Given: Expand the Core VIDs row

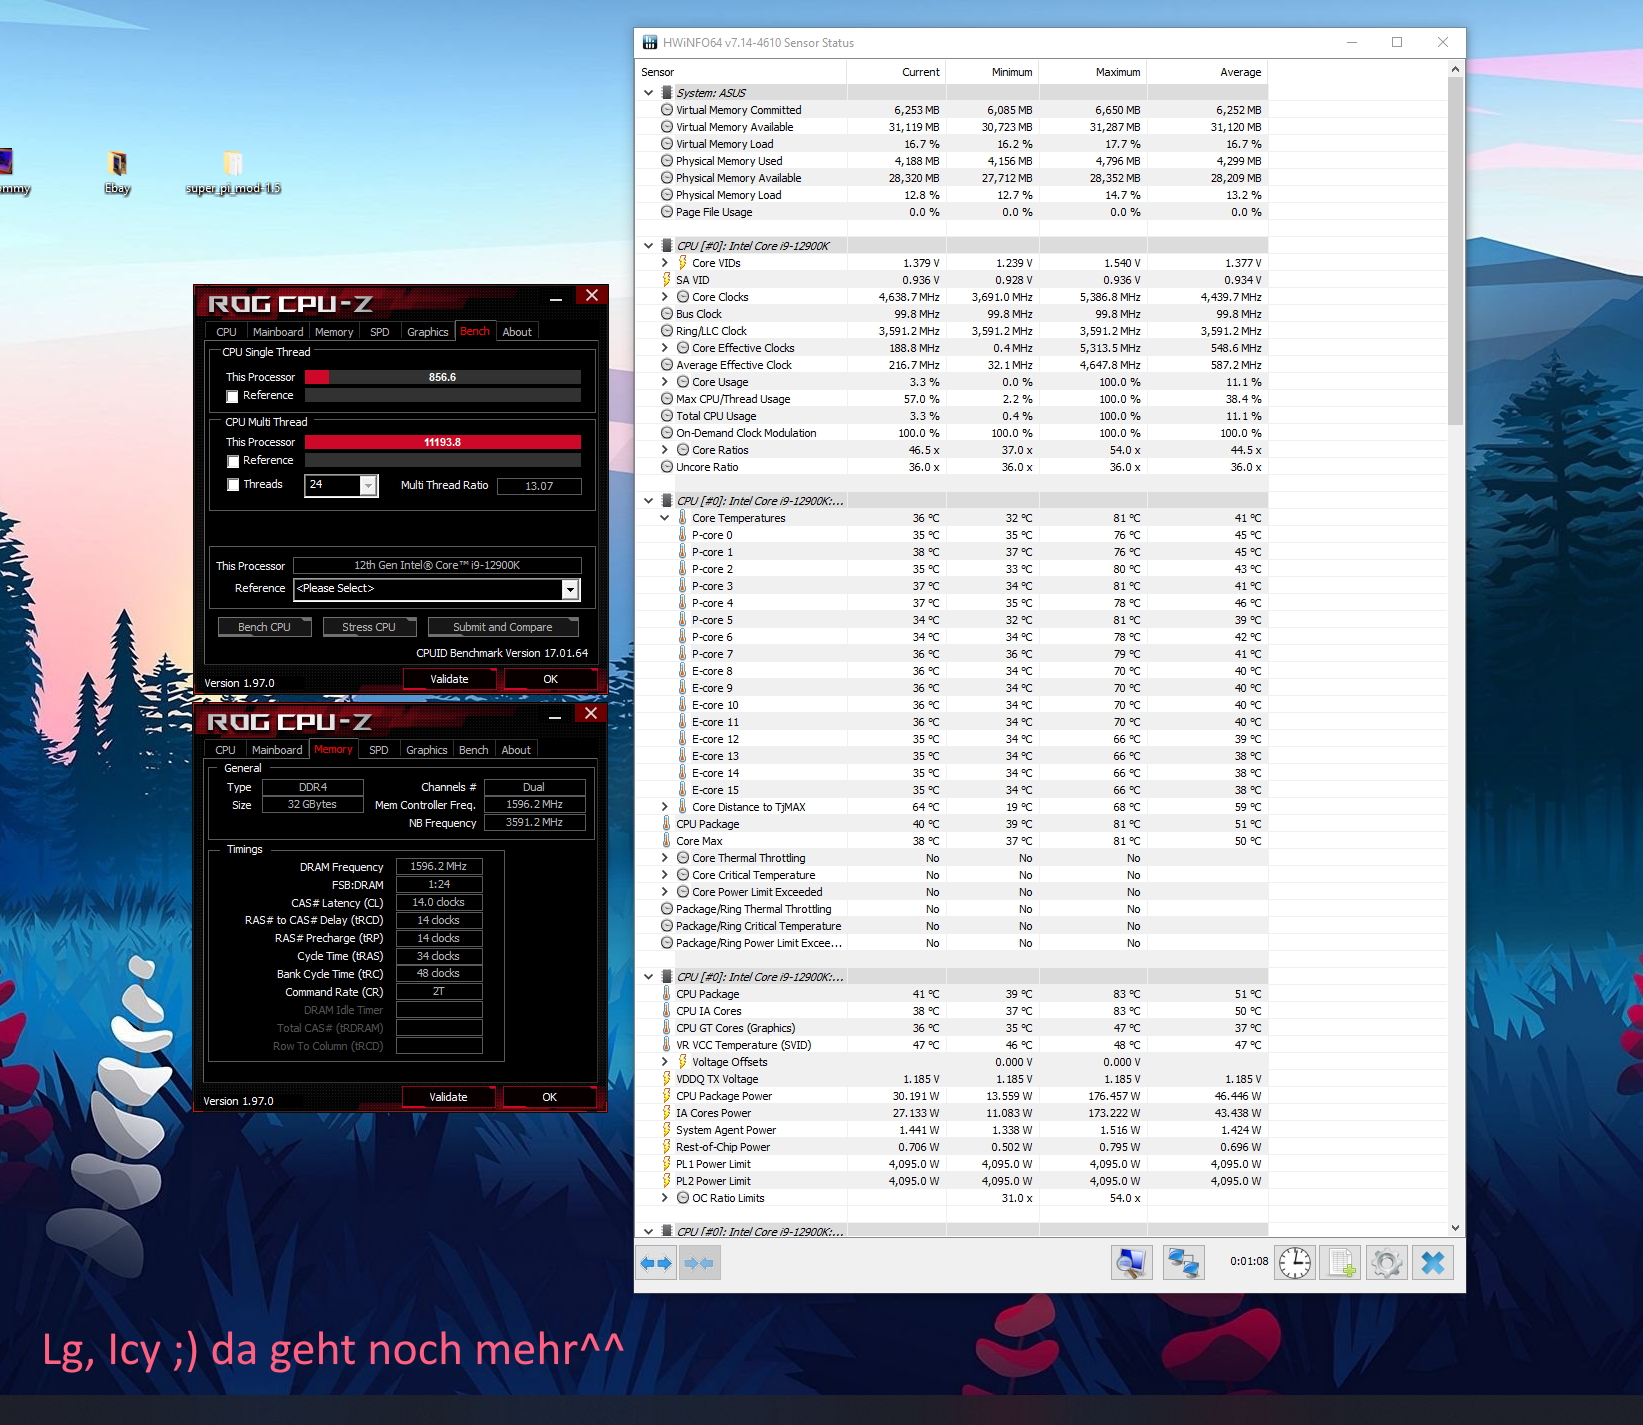Looking at the screenshot, I should 665,263.
